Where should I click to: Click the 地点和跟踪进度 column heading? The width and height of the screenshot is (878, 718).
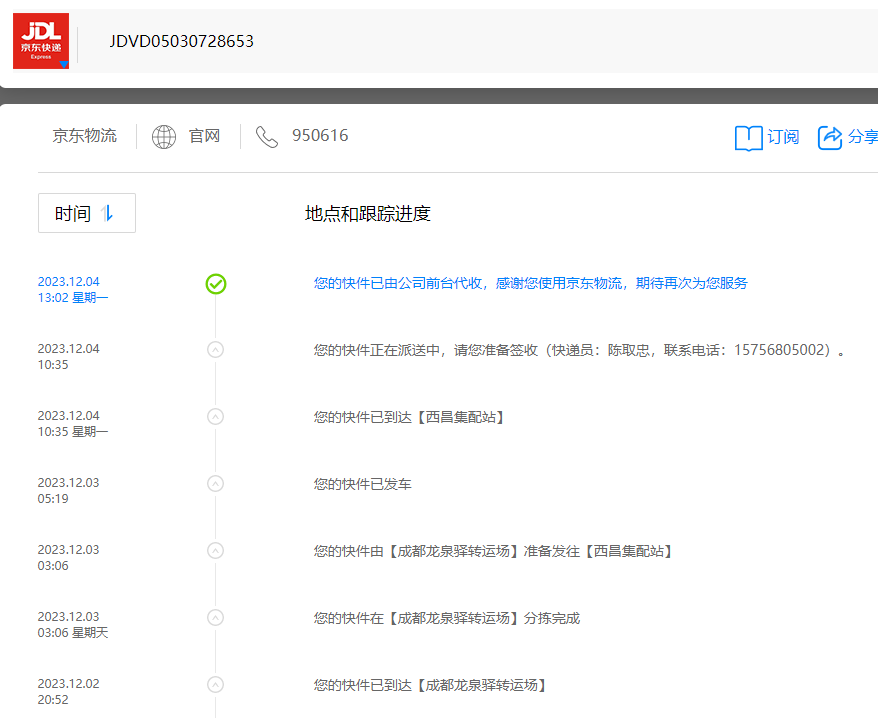[x=368, y=213]
